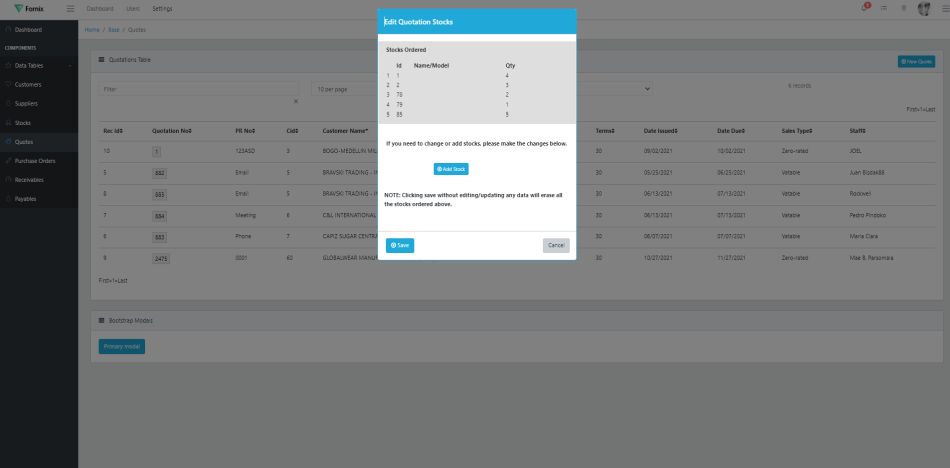Image resolution: width=950 pixels, height=468 pixels.
Task: Expand the dropdown right of the dialog
Action: pos(647,89)
